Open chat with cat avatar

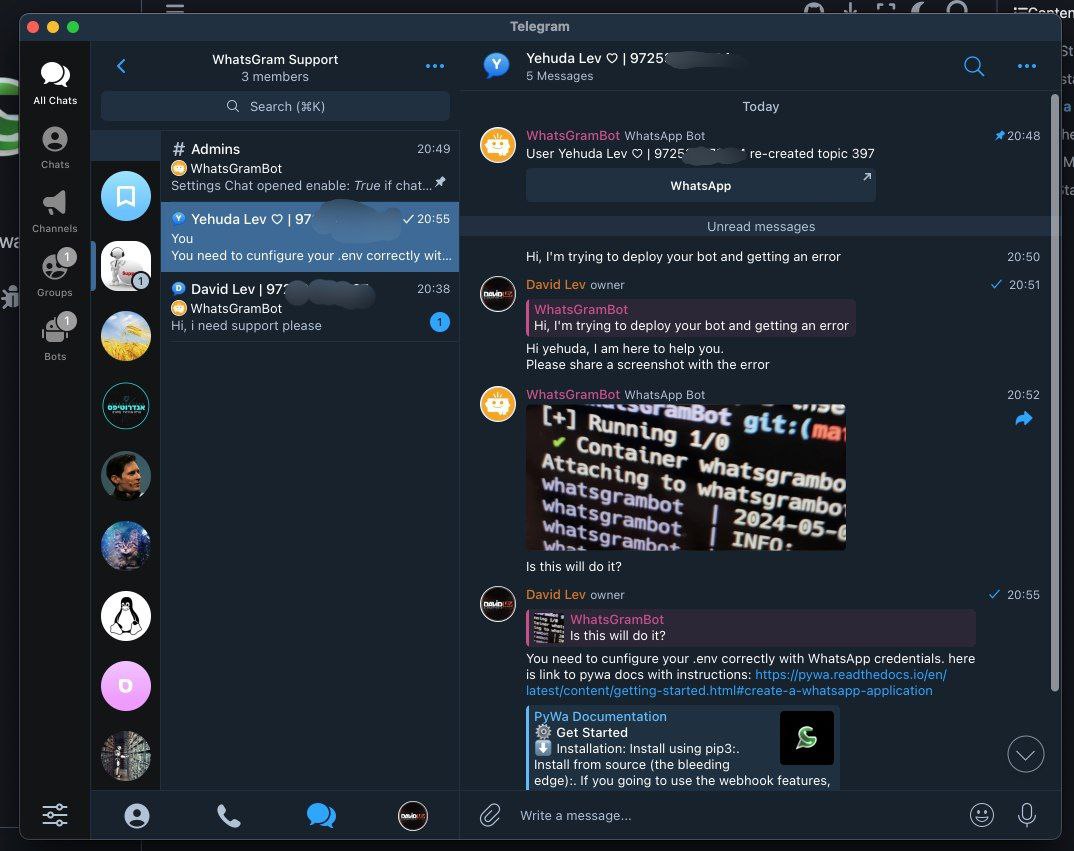pyautogui.click(x=126, y=545)
